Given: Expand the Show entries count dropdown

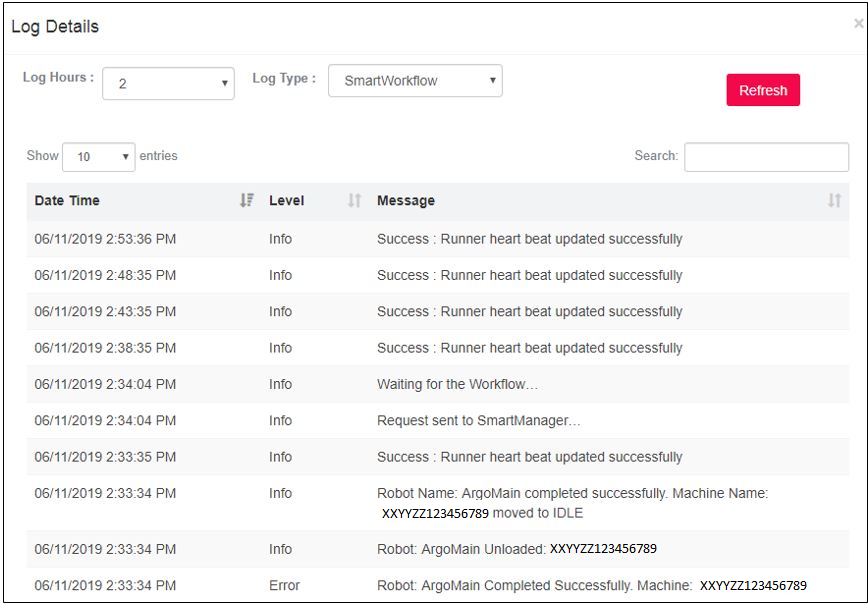Looking at the screenshot, I should (98, 157).
